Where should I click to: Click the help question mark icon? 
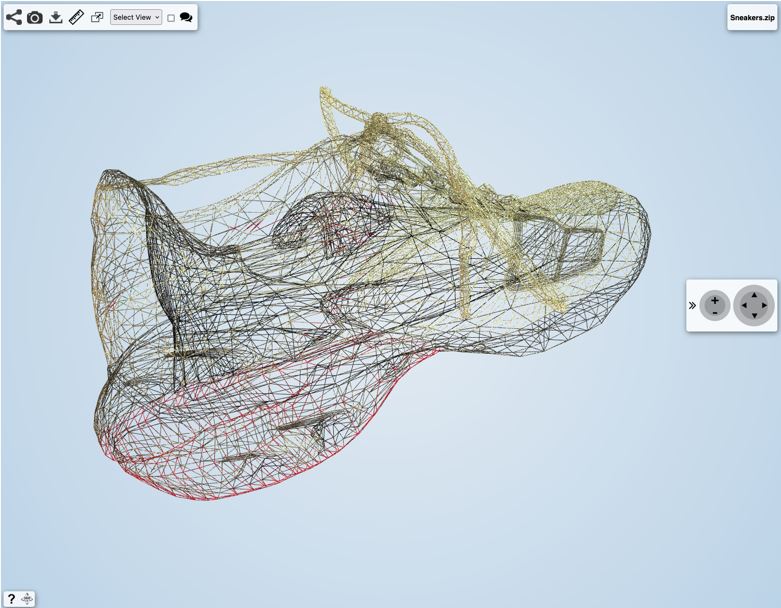11,599
